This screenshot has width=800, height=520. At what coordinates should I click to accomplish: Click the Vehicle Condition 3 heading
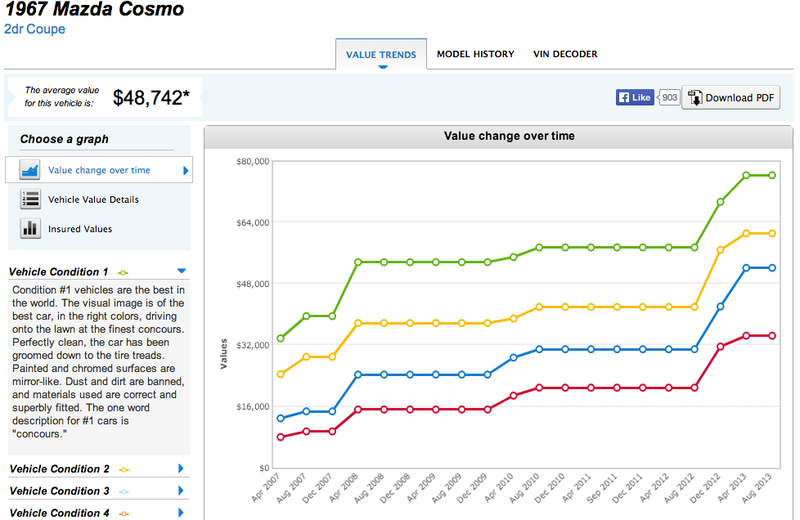tap(59, 491)
